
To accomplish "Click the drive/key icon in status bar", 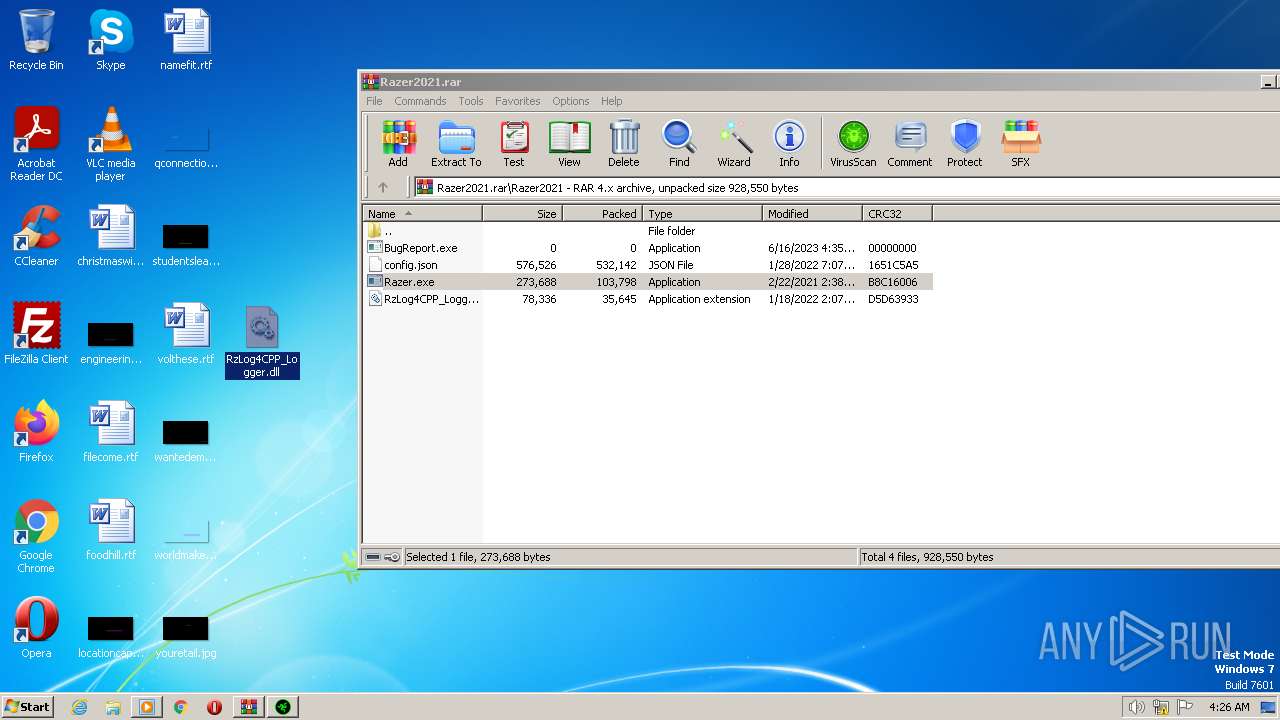I will pyautogui.click(x=383, y=557).
